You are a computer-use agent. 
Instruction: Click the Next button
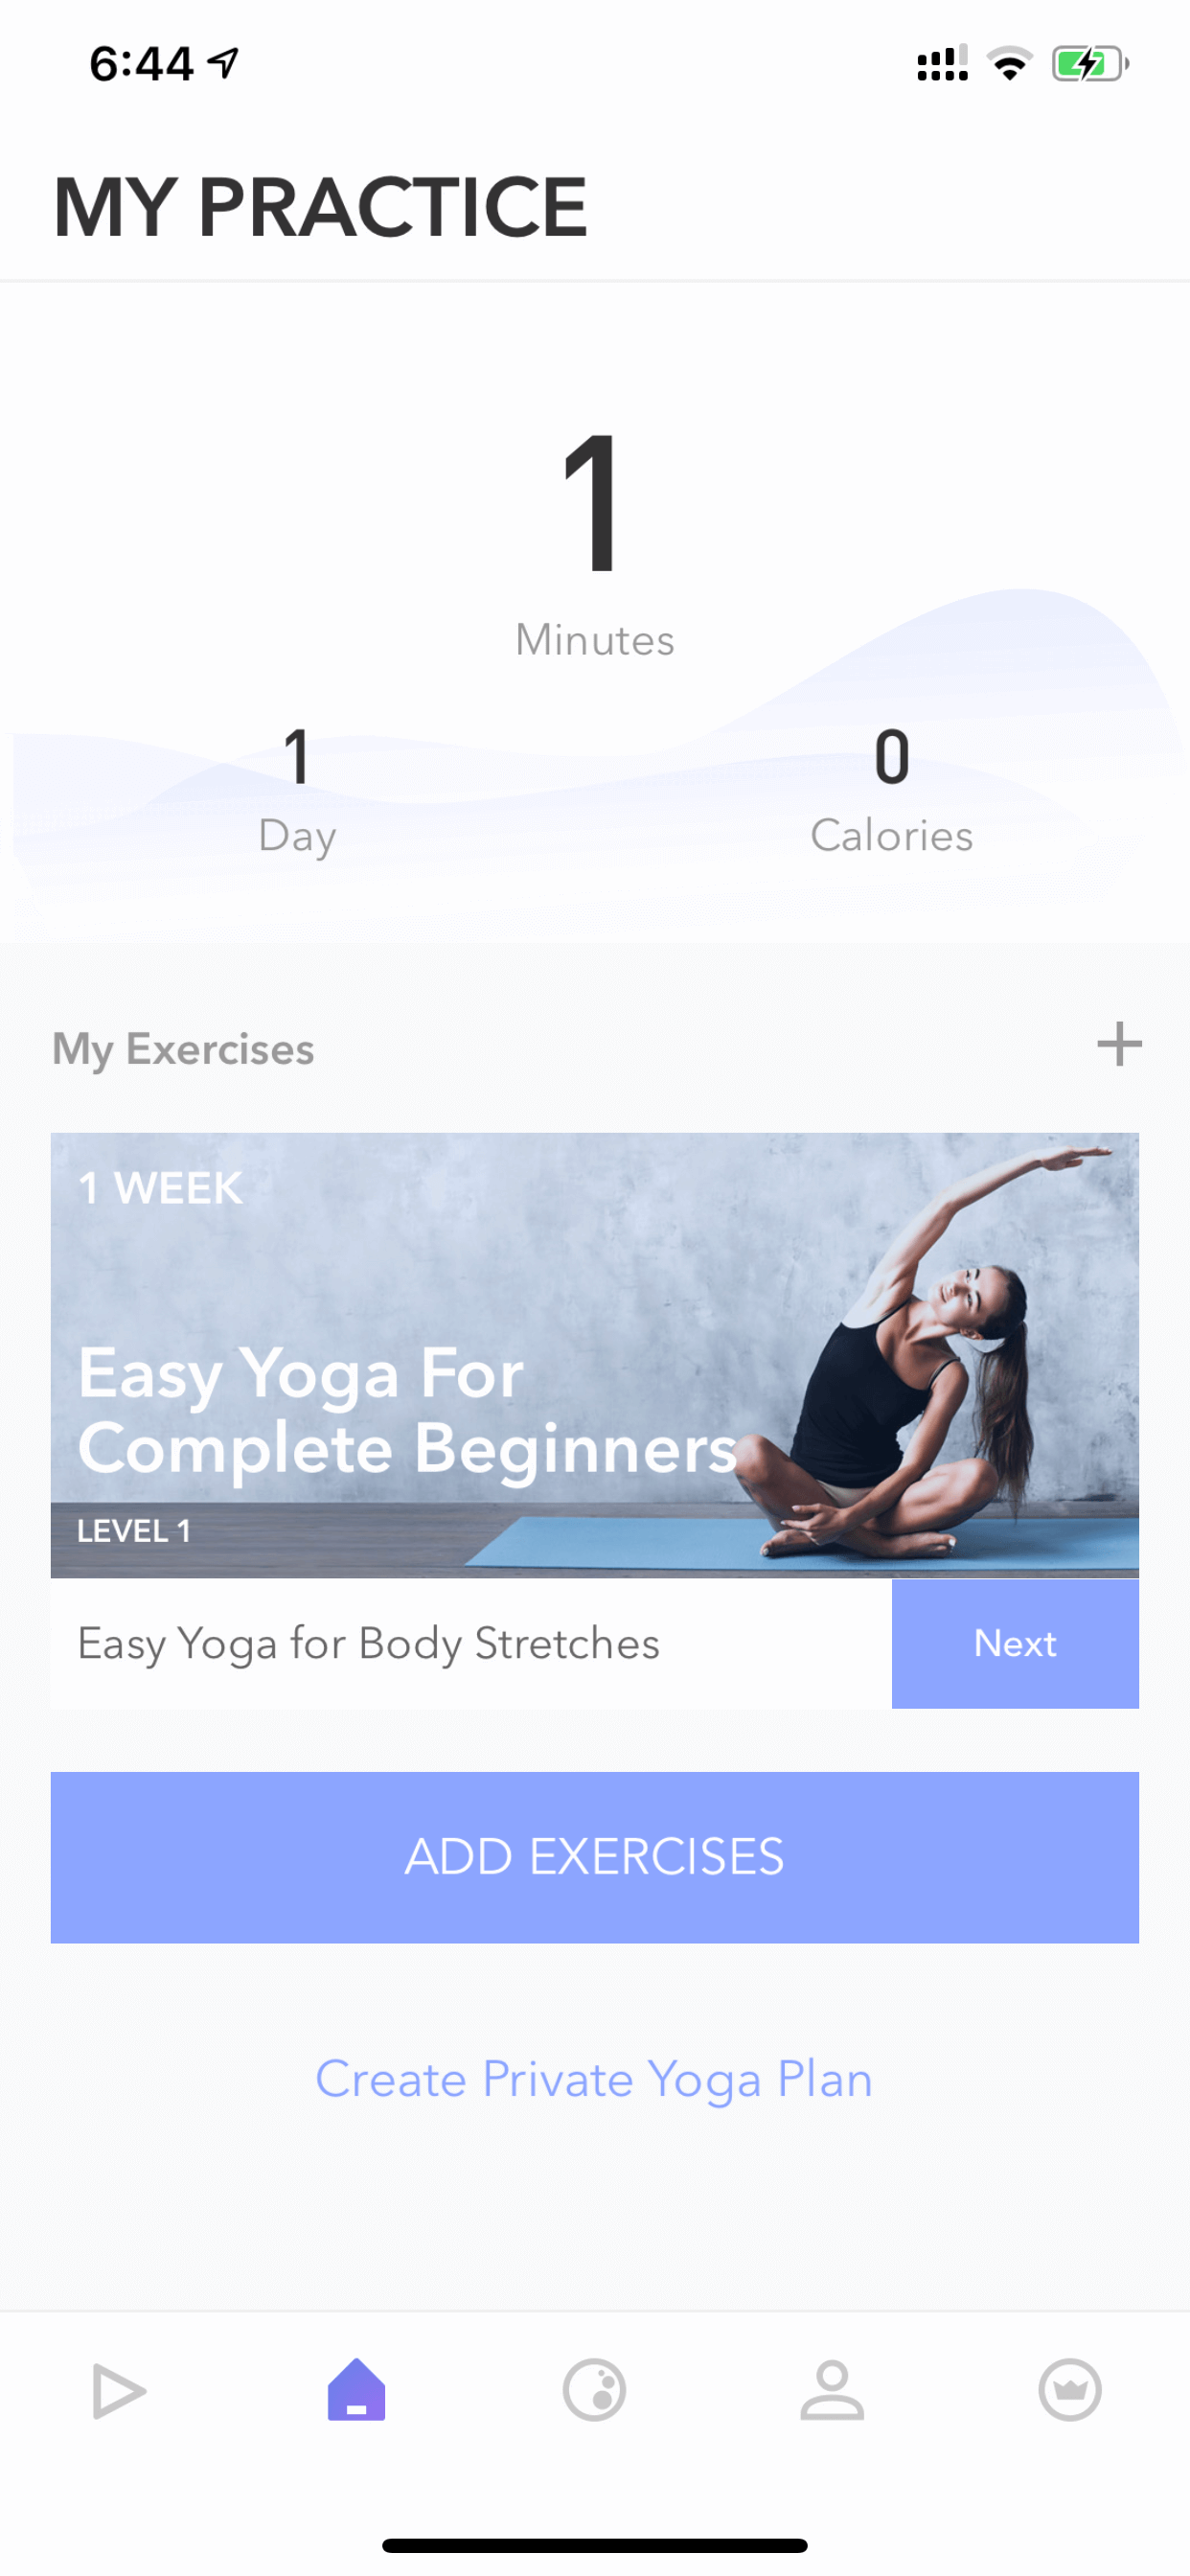pyautogui.click(x=1015, y=1643)
